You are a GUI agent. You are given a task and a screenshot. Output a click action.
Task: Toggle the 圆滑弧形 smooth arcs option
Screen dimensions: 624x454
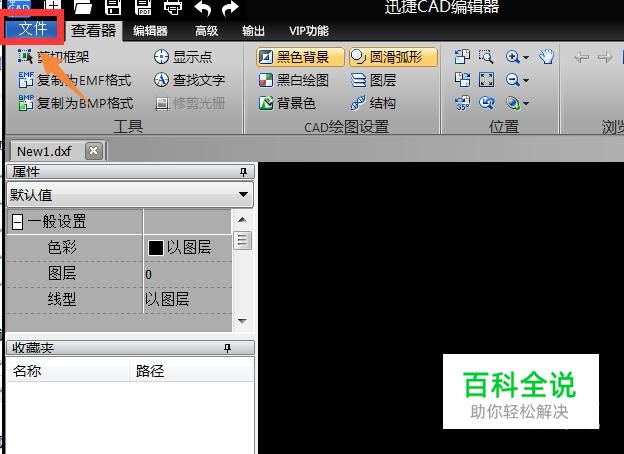pyautogui.click(x=393, y=57)
